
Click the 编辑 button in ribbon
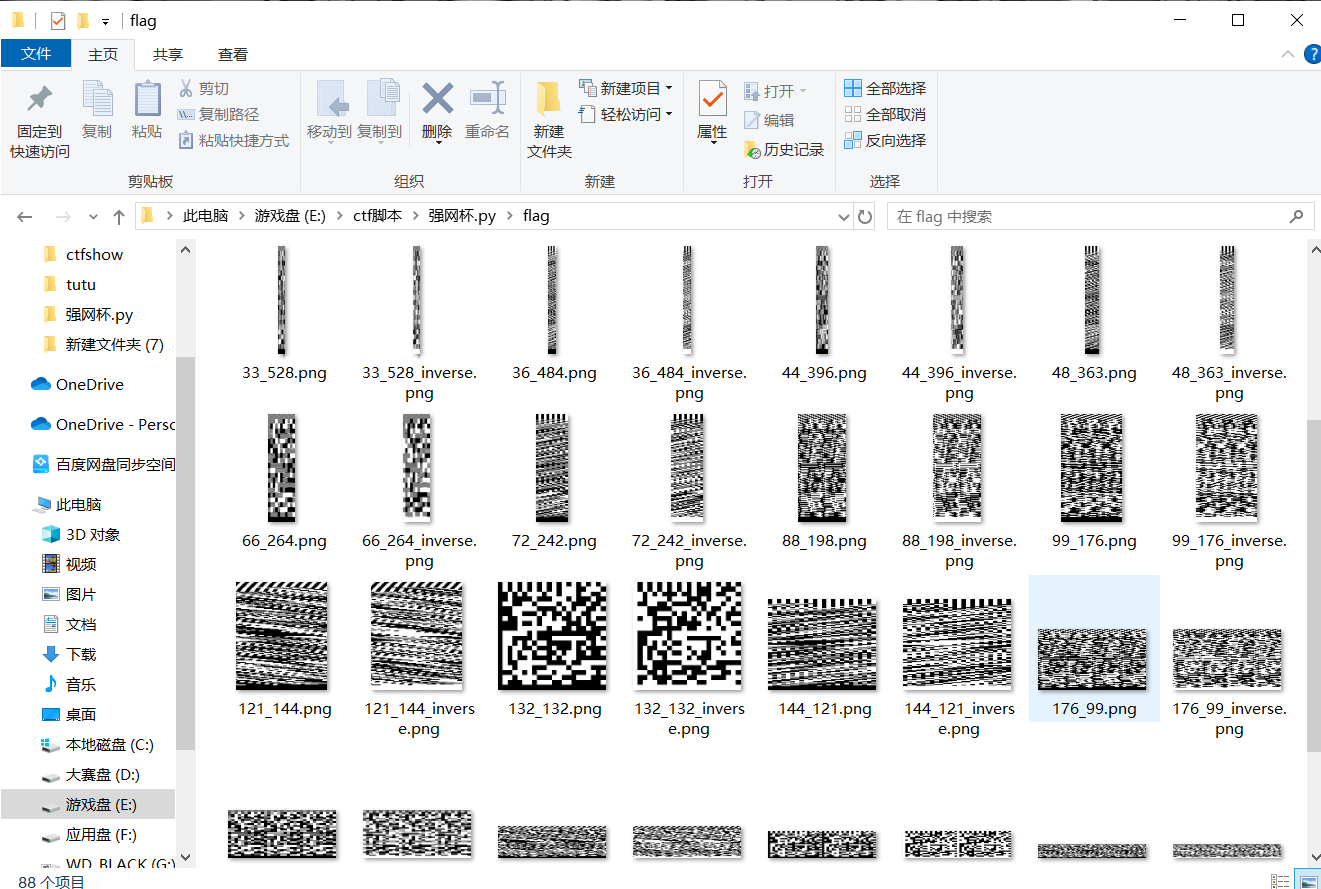click(769, 120)
